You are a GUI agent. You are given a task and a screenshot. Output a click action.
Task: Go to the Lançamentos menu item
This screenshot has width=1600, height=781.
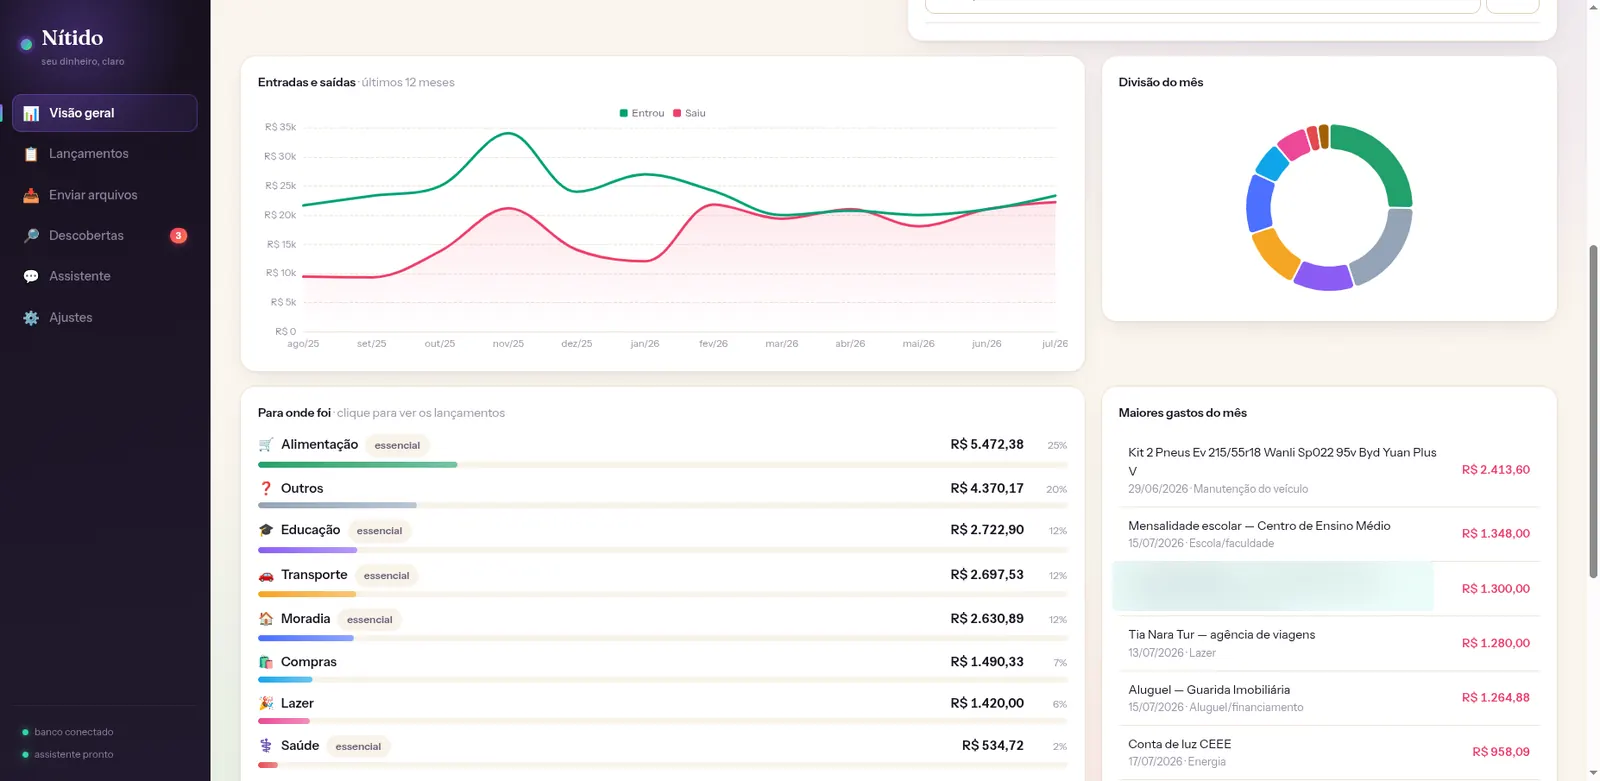tap(104, 154)
